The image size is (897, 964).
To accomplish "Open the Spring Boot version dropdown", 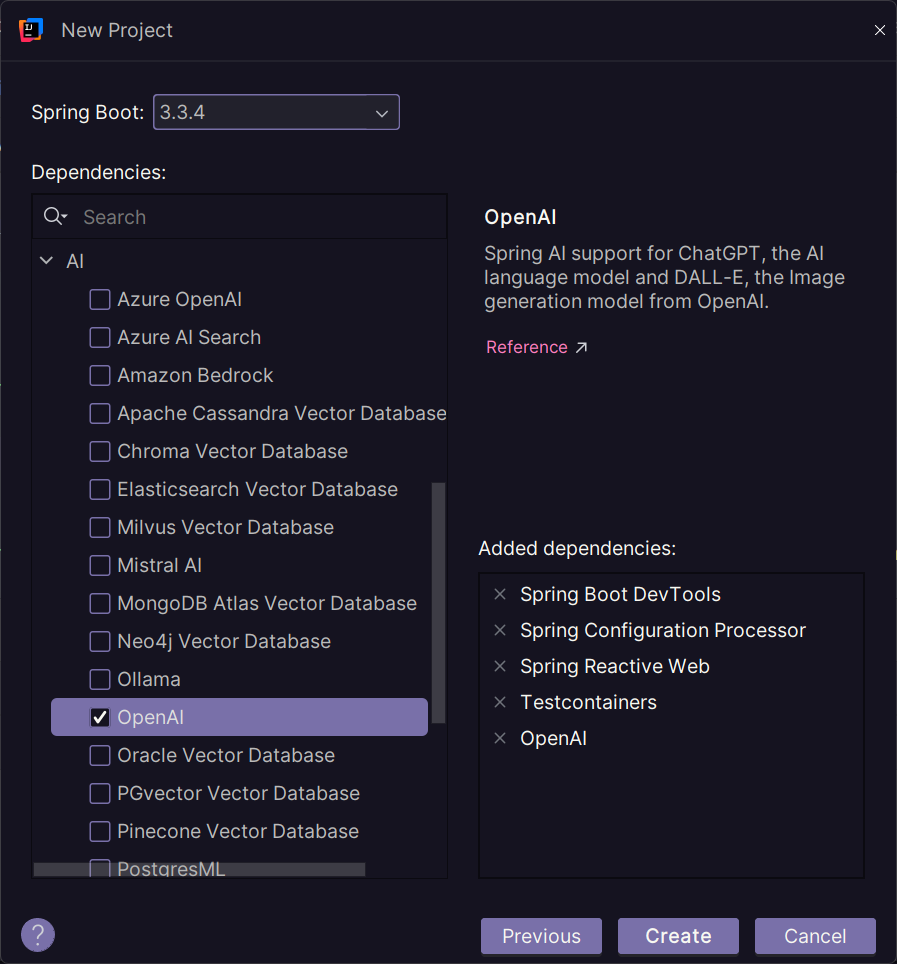I will 276,113.
